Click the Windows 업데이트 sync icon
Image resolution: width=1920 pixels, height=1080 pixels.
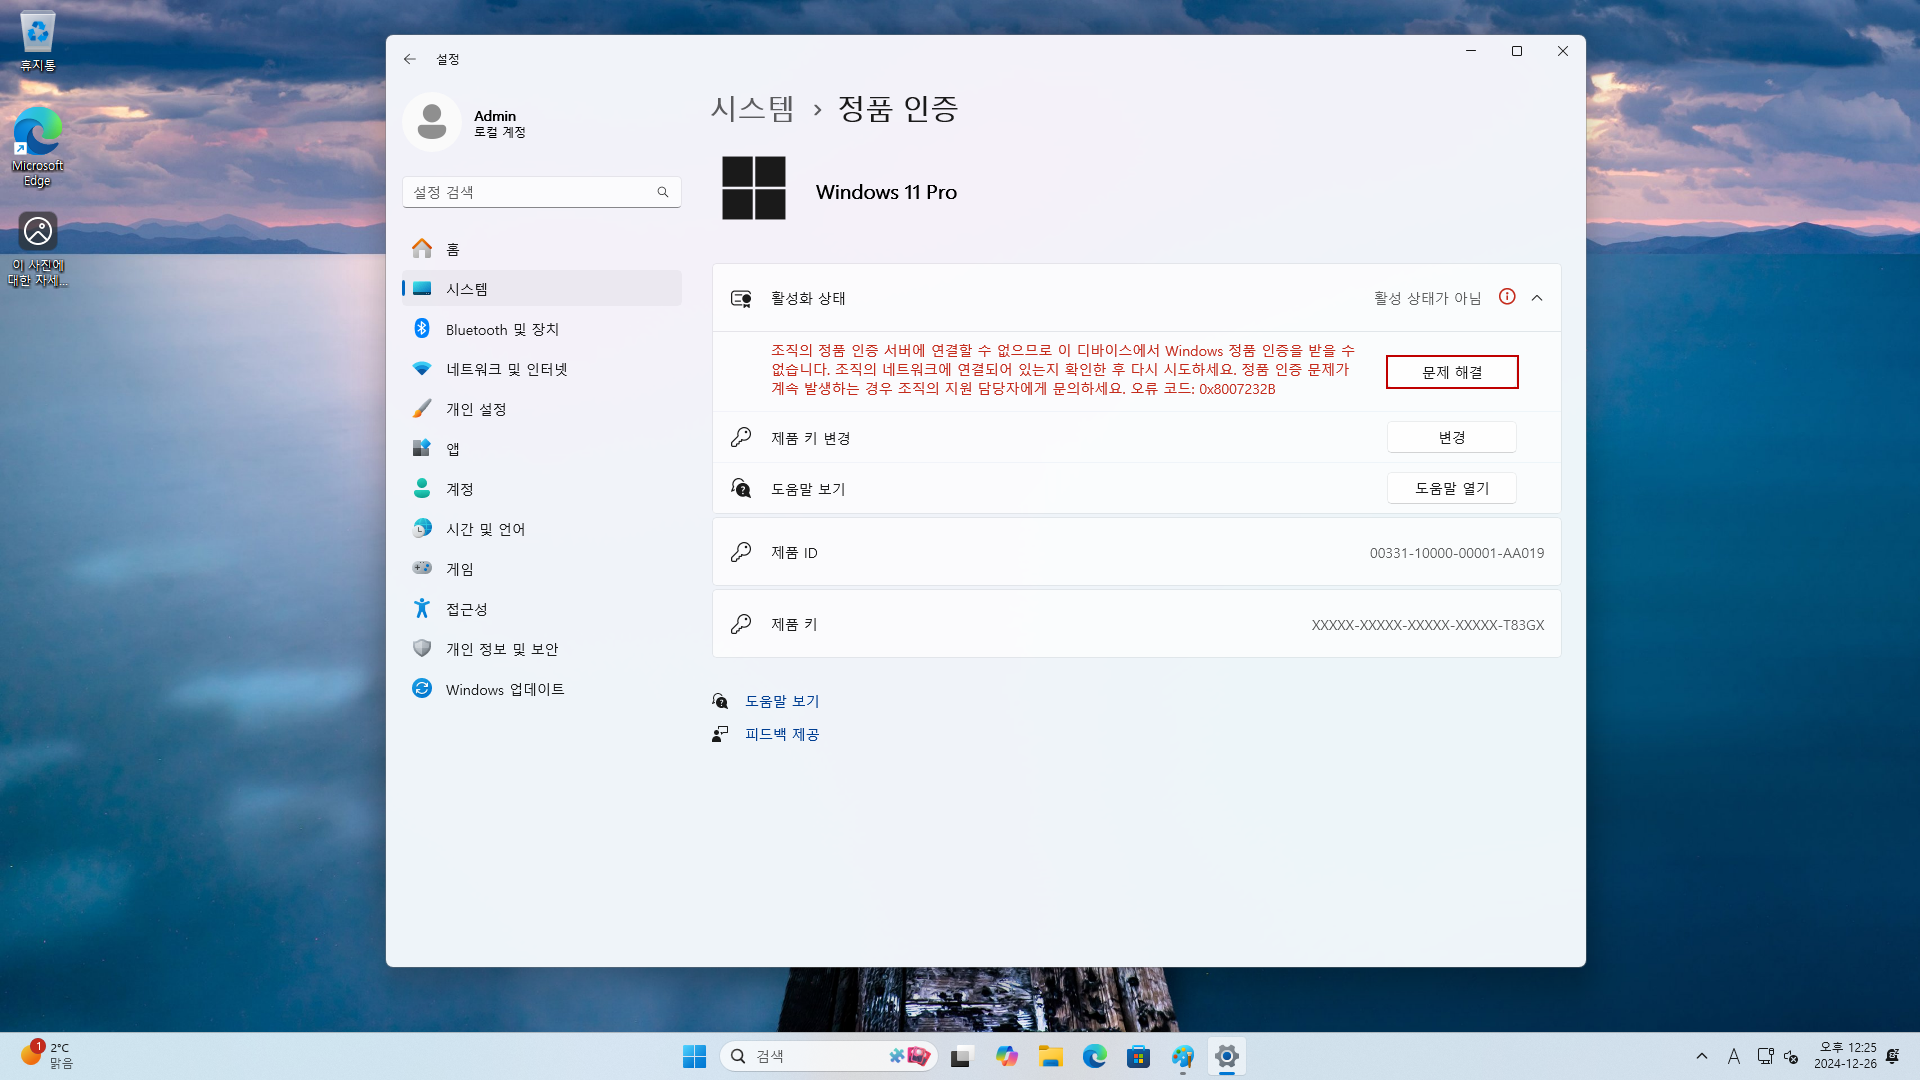pyautogui.click(x=422, y=688)
